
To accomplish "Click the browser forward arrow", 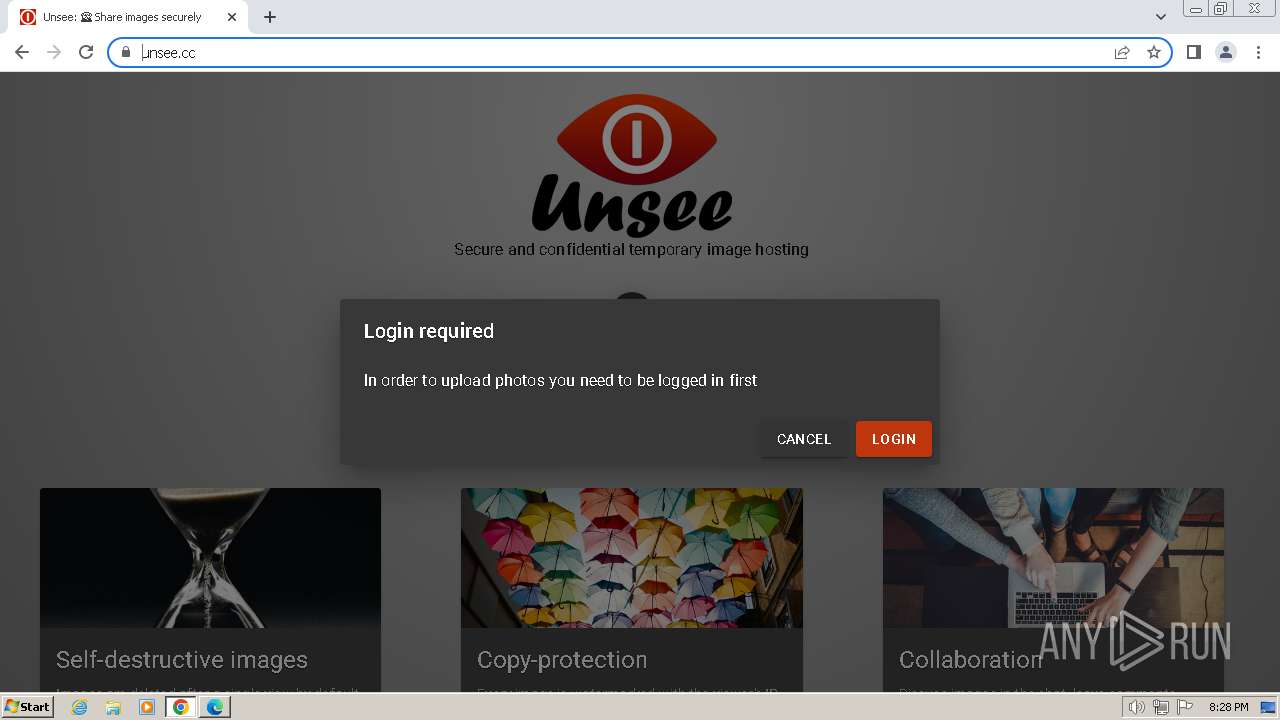I will pyautogui.click(x=54, y=52).
